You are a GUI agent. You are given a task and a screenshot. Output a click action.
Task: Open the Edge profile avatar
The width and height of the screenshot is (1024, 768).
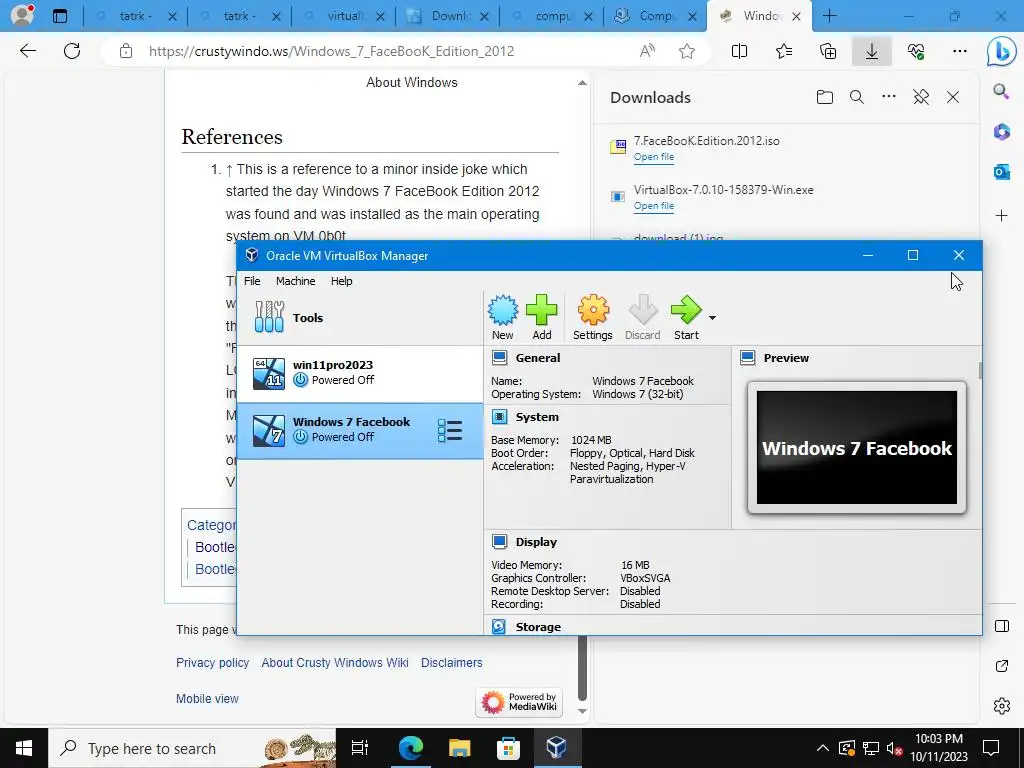click(22, 15)
